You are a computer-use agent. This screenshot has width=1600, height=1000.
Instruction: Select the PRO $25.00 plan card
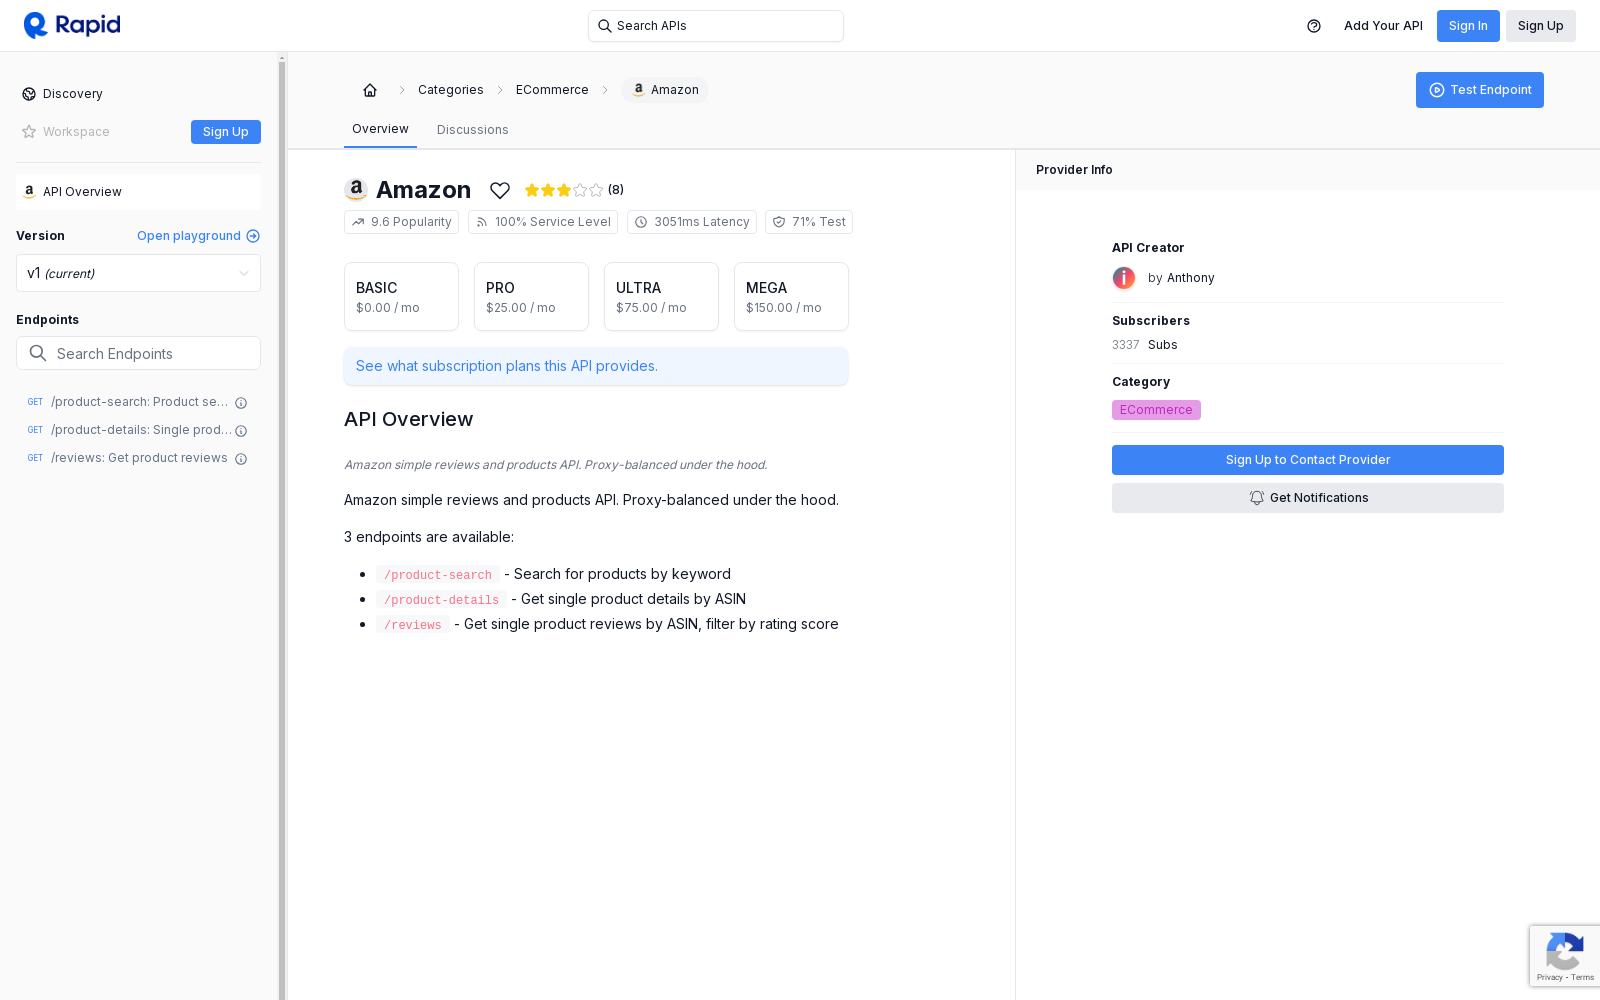[x=531, y=297]
